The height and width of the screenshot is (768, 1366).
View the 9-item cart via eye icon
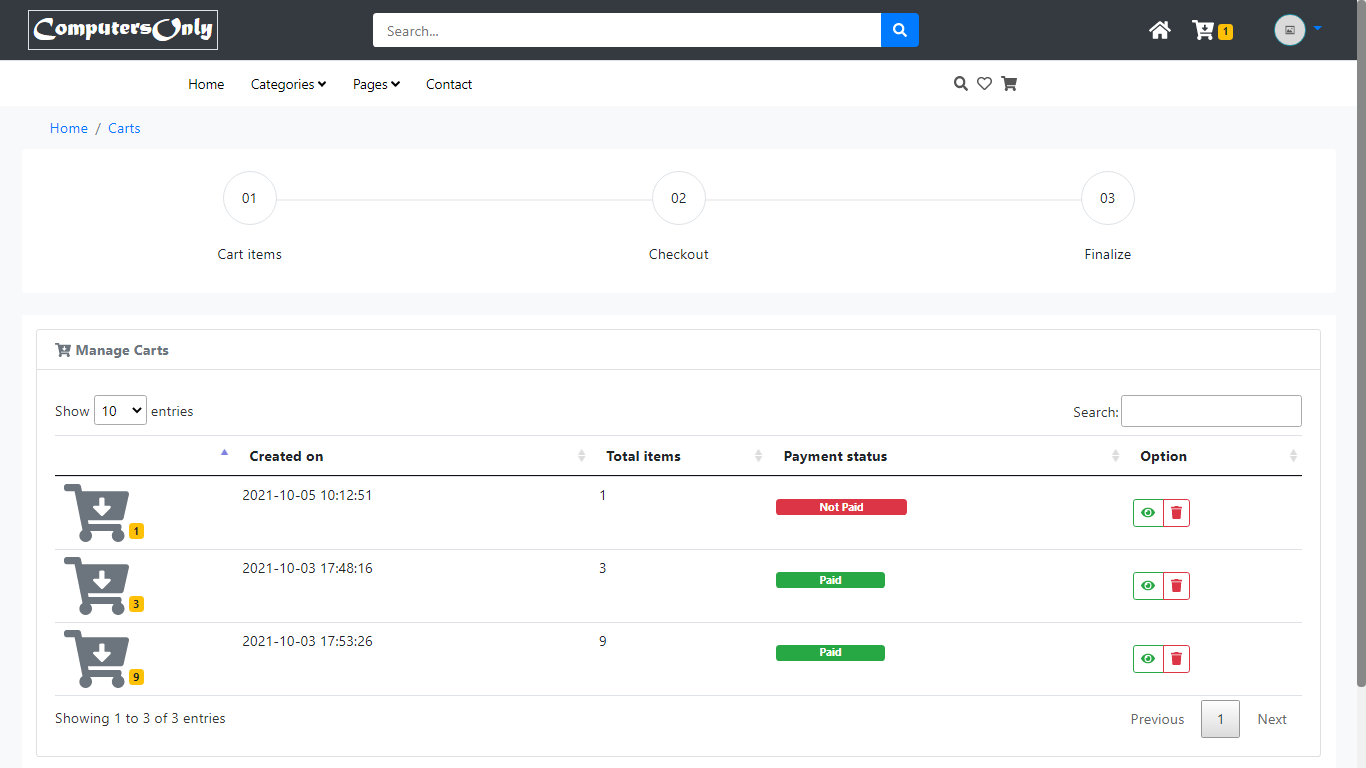[x=1148, y=659]
